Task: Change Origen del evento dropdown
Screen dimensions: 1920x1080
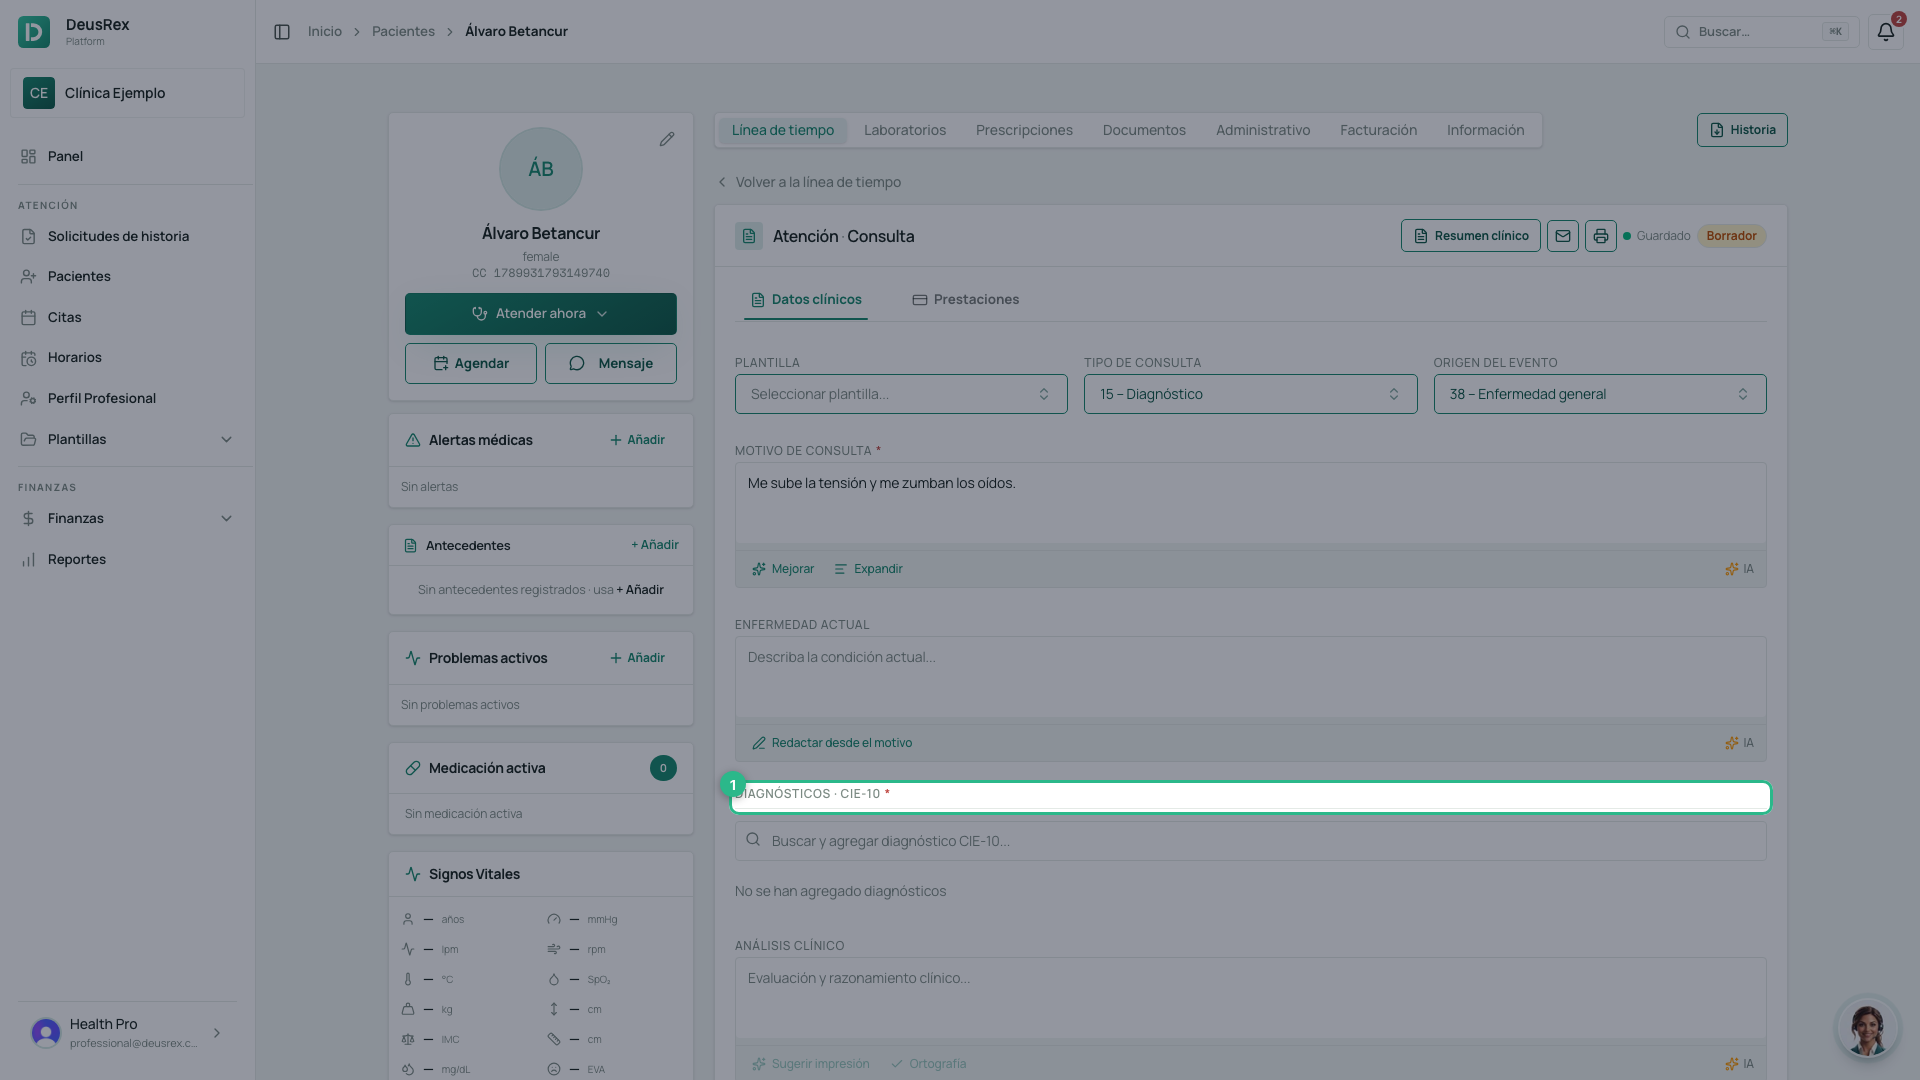Action: tap(1600, 394)
